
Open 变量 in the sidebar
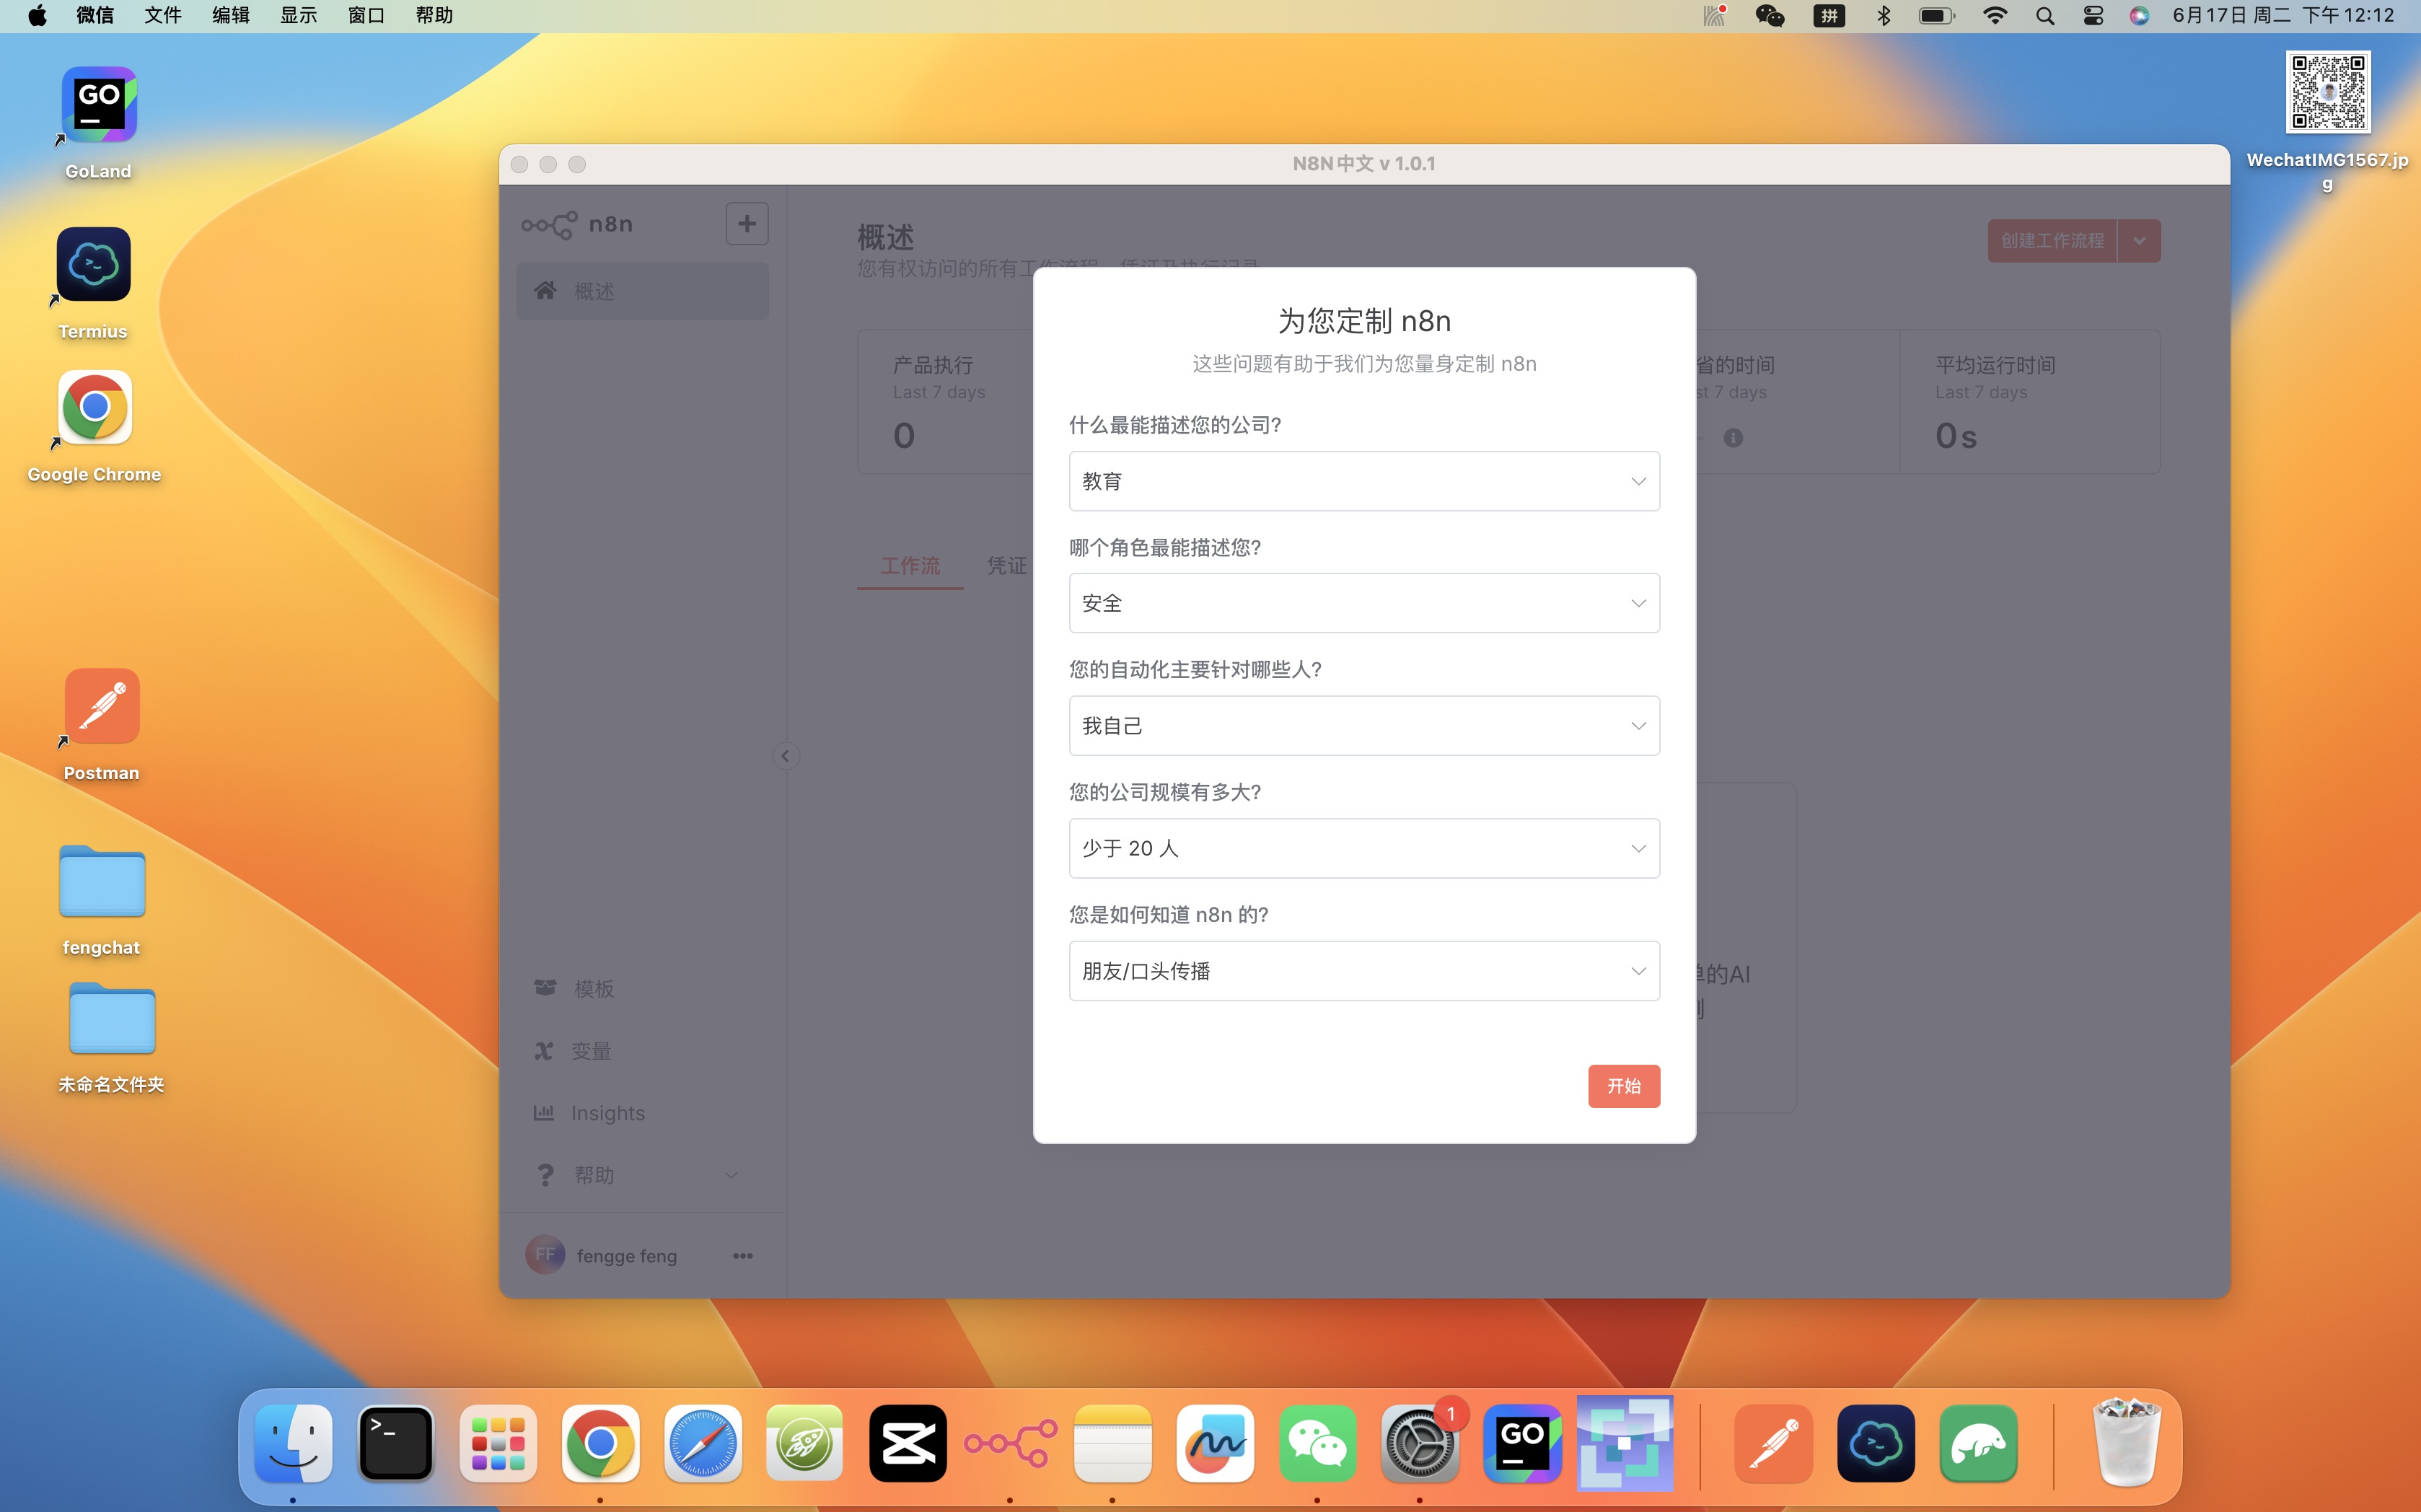643,1051
